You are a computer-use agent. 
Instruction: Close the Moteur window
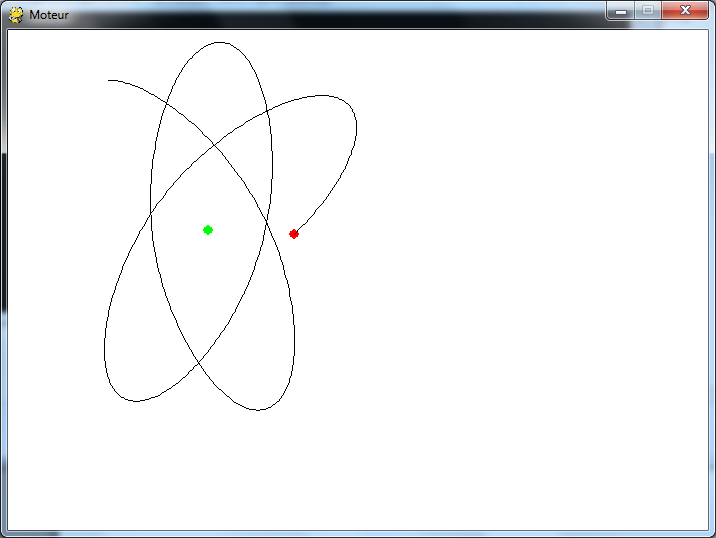click(684, 11)
